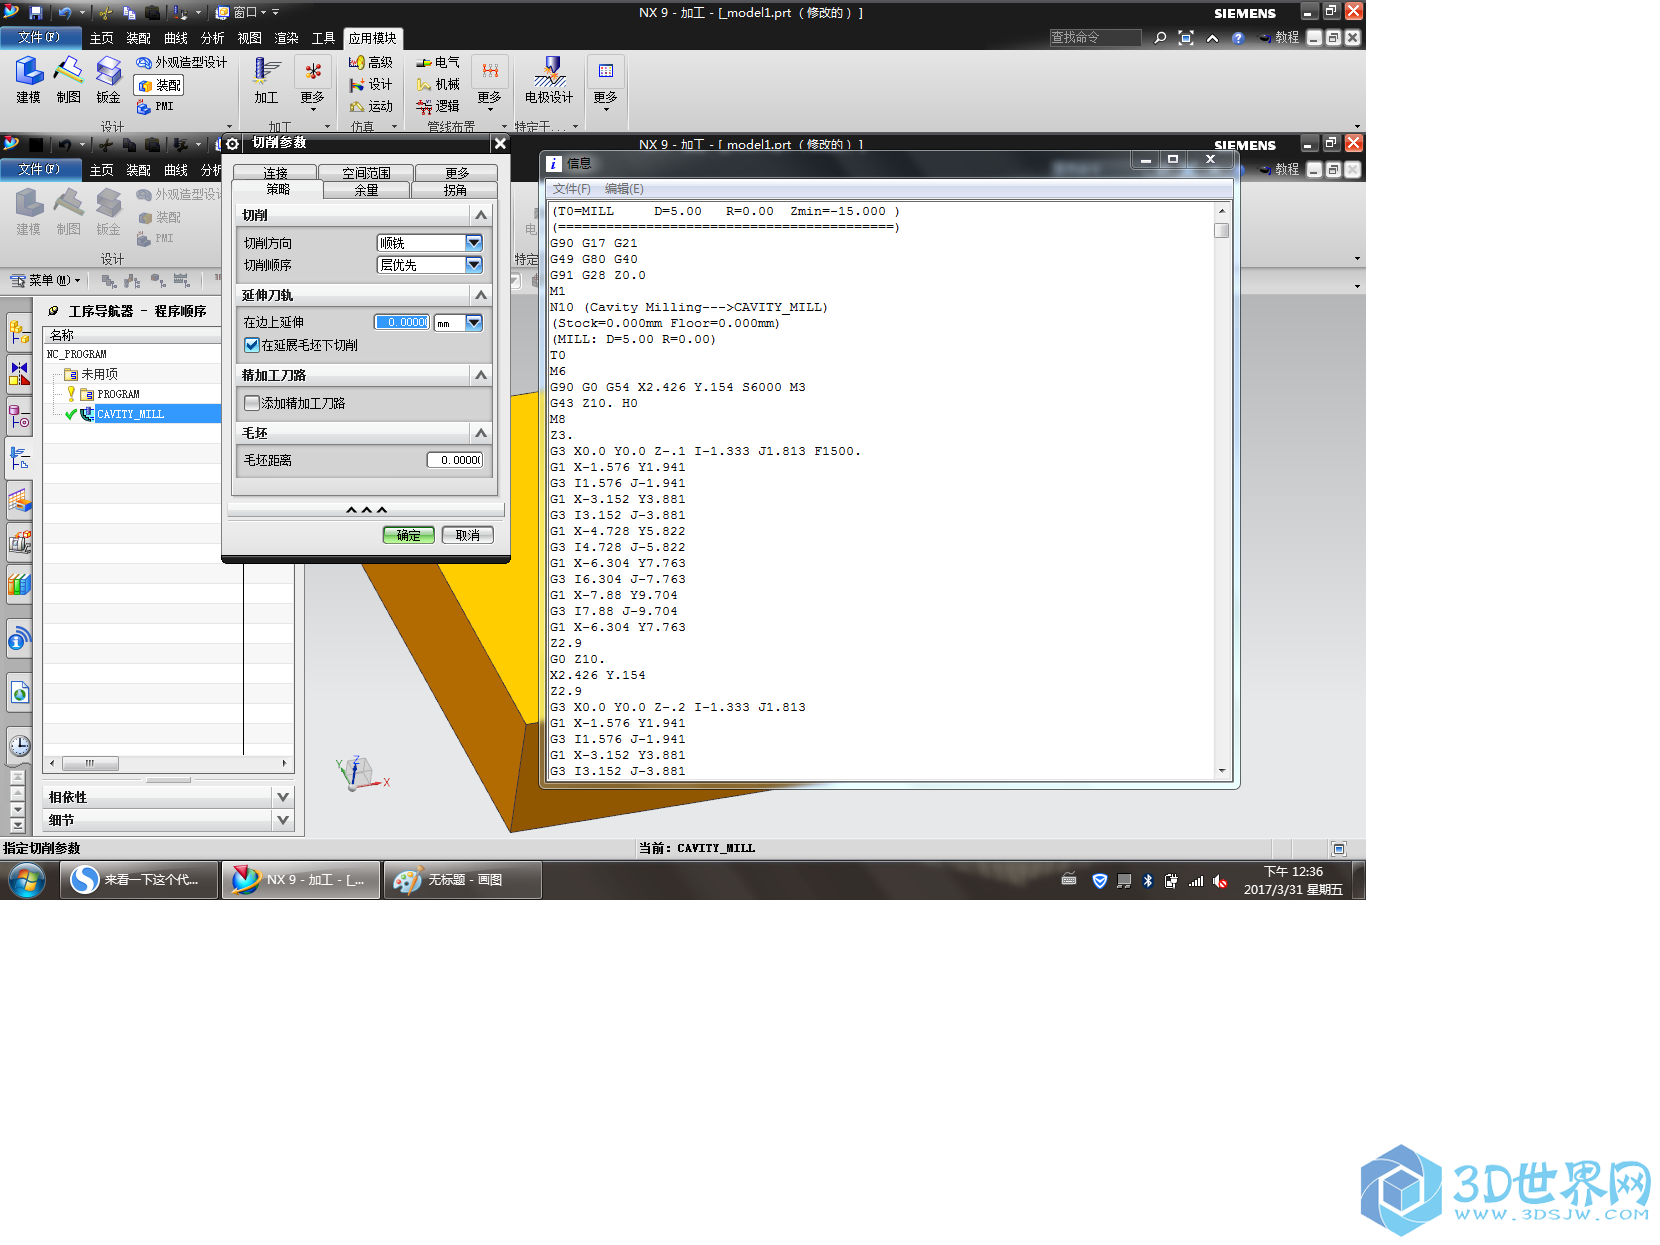Select the 曲线 ribbon tab
This screenshot has height=1245, width=1660.
point(176,38)
